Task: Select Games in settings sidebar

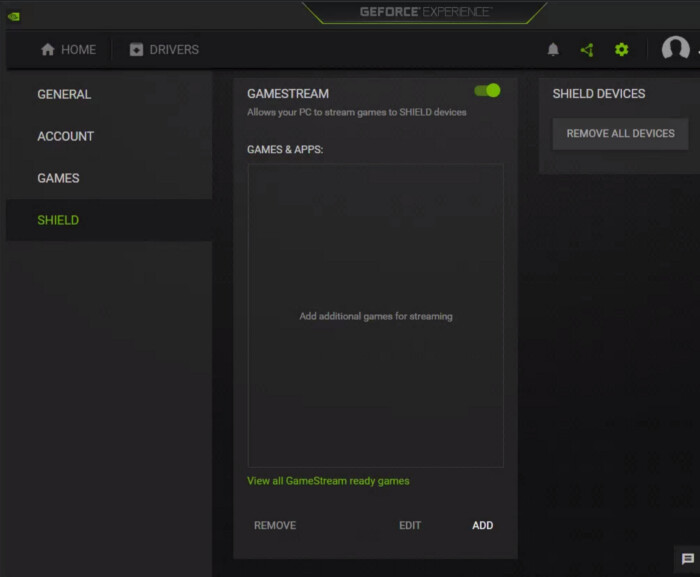Action: [x=58, y=178]
